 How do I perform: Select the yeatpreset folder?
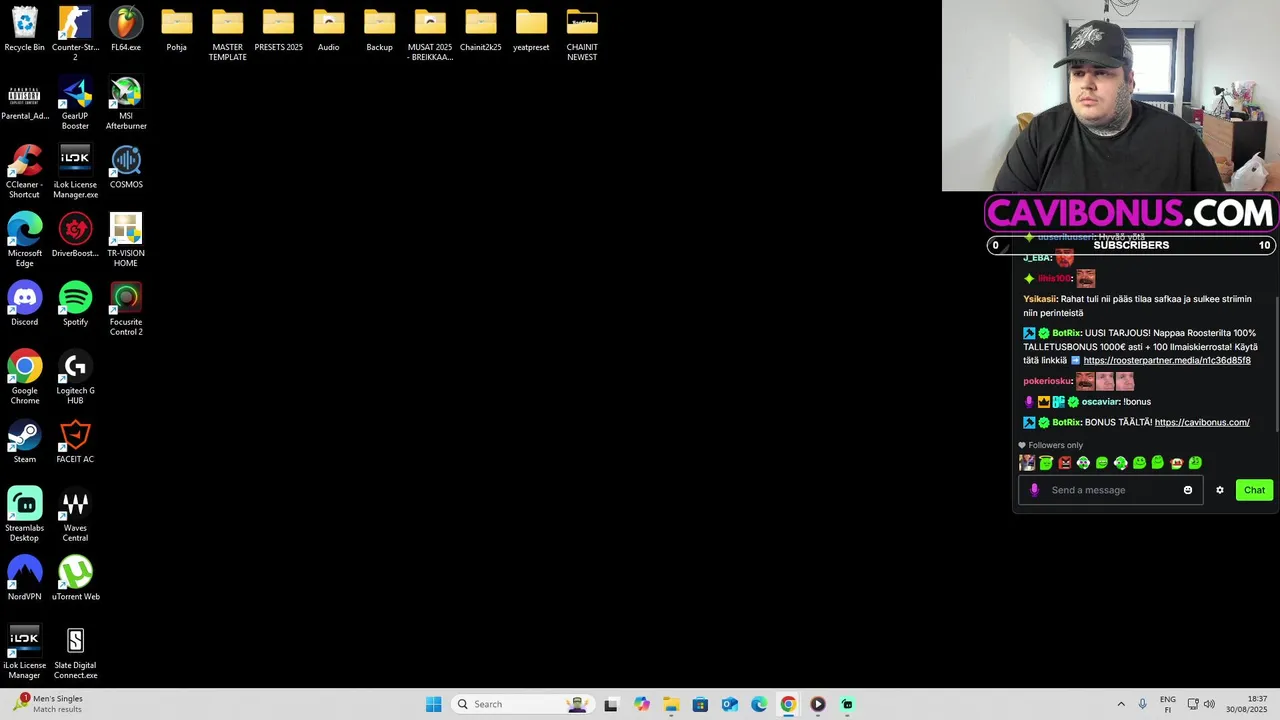point(531,30)
